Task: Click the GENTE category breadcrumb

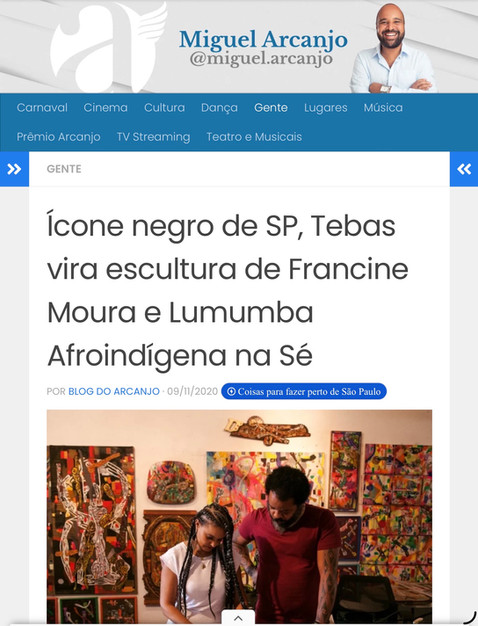Action: coord(64,169)
